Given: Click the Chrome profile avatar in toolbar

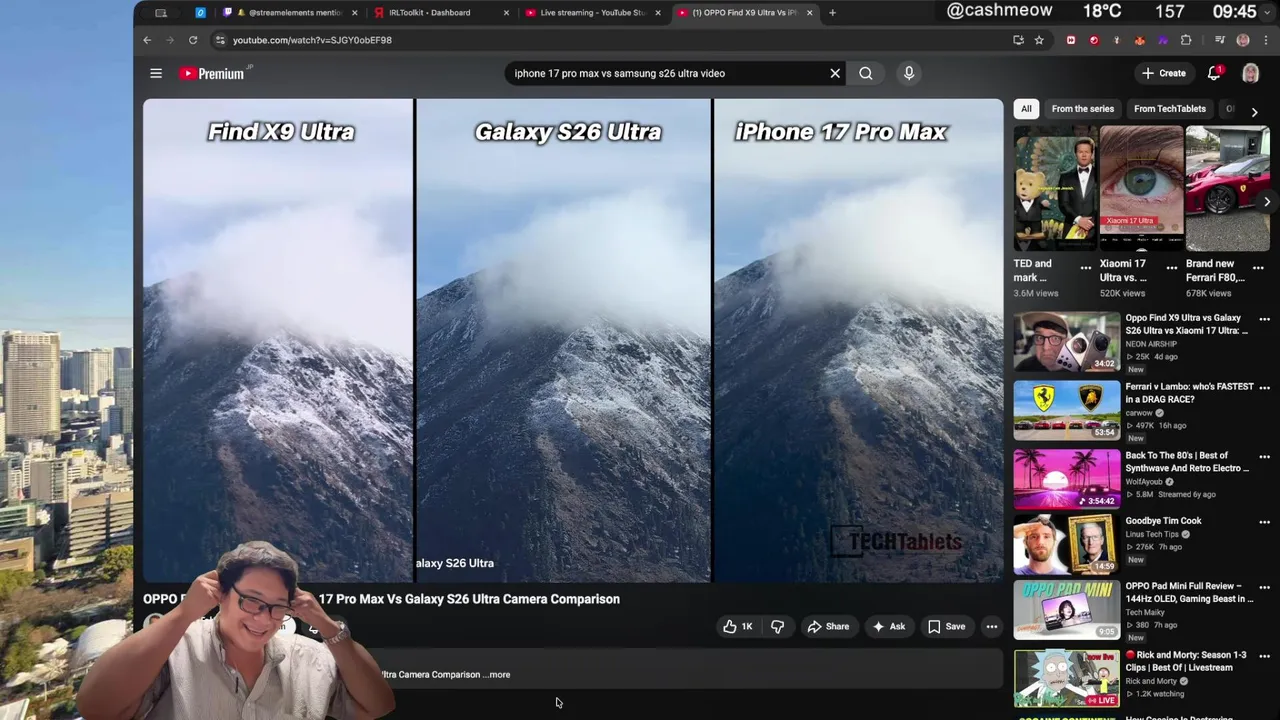Looking at the screenshot, I should 1243,40.
